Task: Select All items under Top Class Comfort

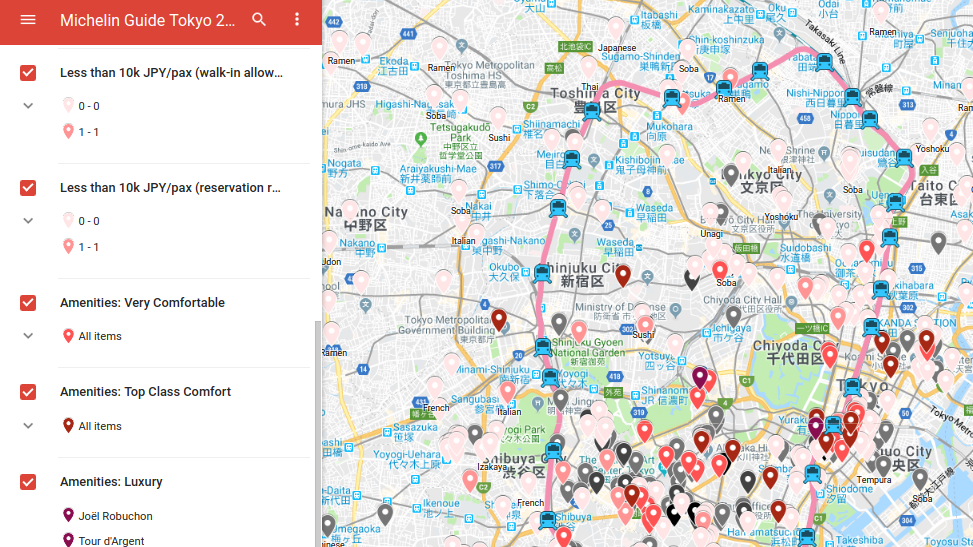Action: (100, 426)
